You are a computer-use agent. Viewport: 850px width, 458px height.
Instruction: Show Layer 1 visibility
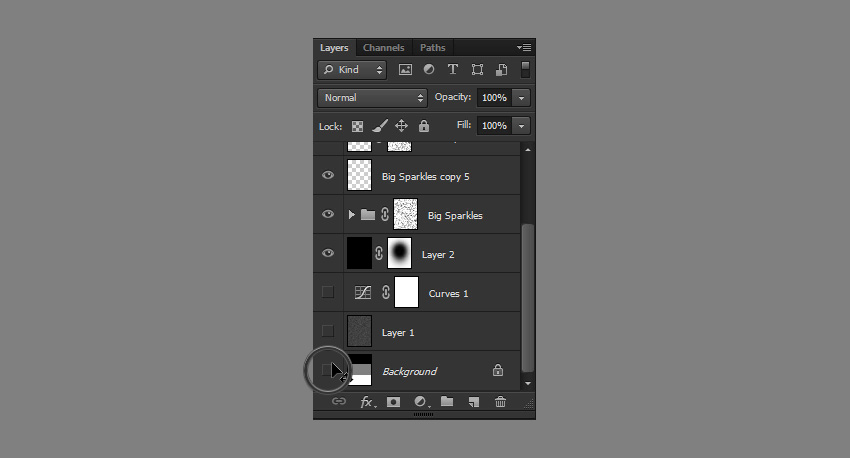pyautogui.click(x=328, y=331)
